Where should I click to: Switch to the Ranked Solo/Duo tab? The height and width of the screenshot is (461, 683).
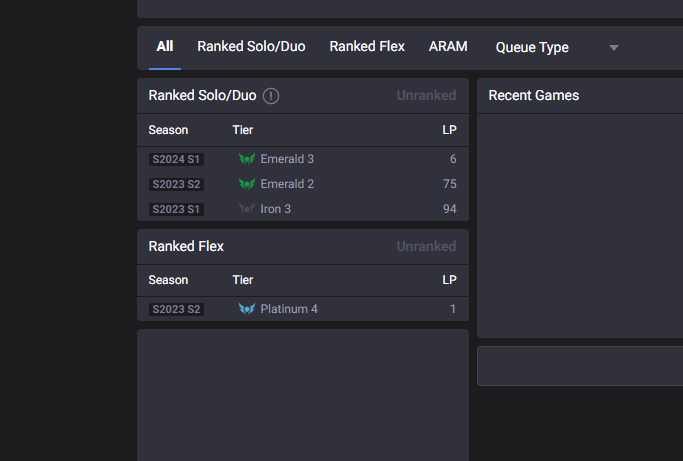coord(251,47)
